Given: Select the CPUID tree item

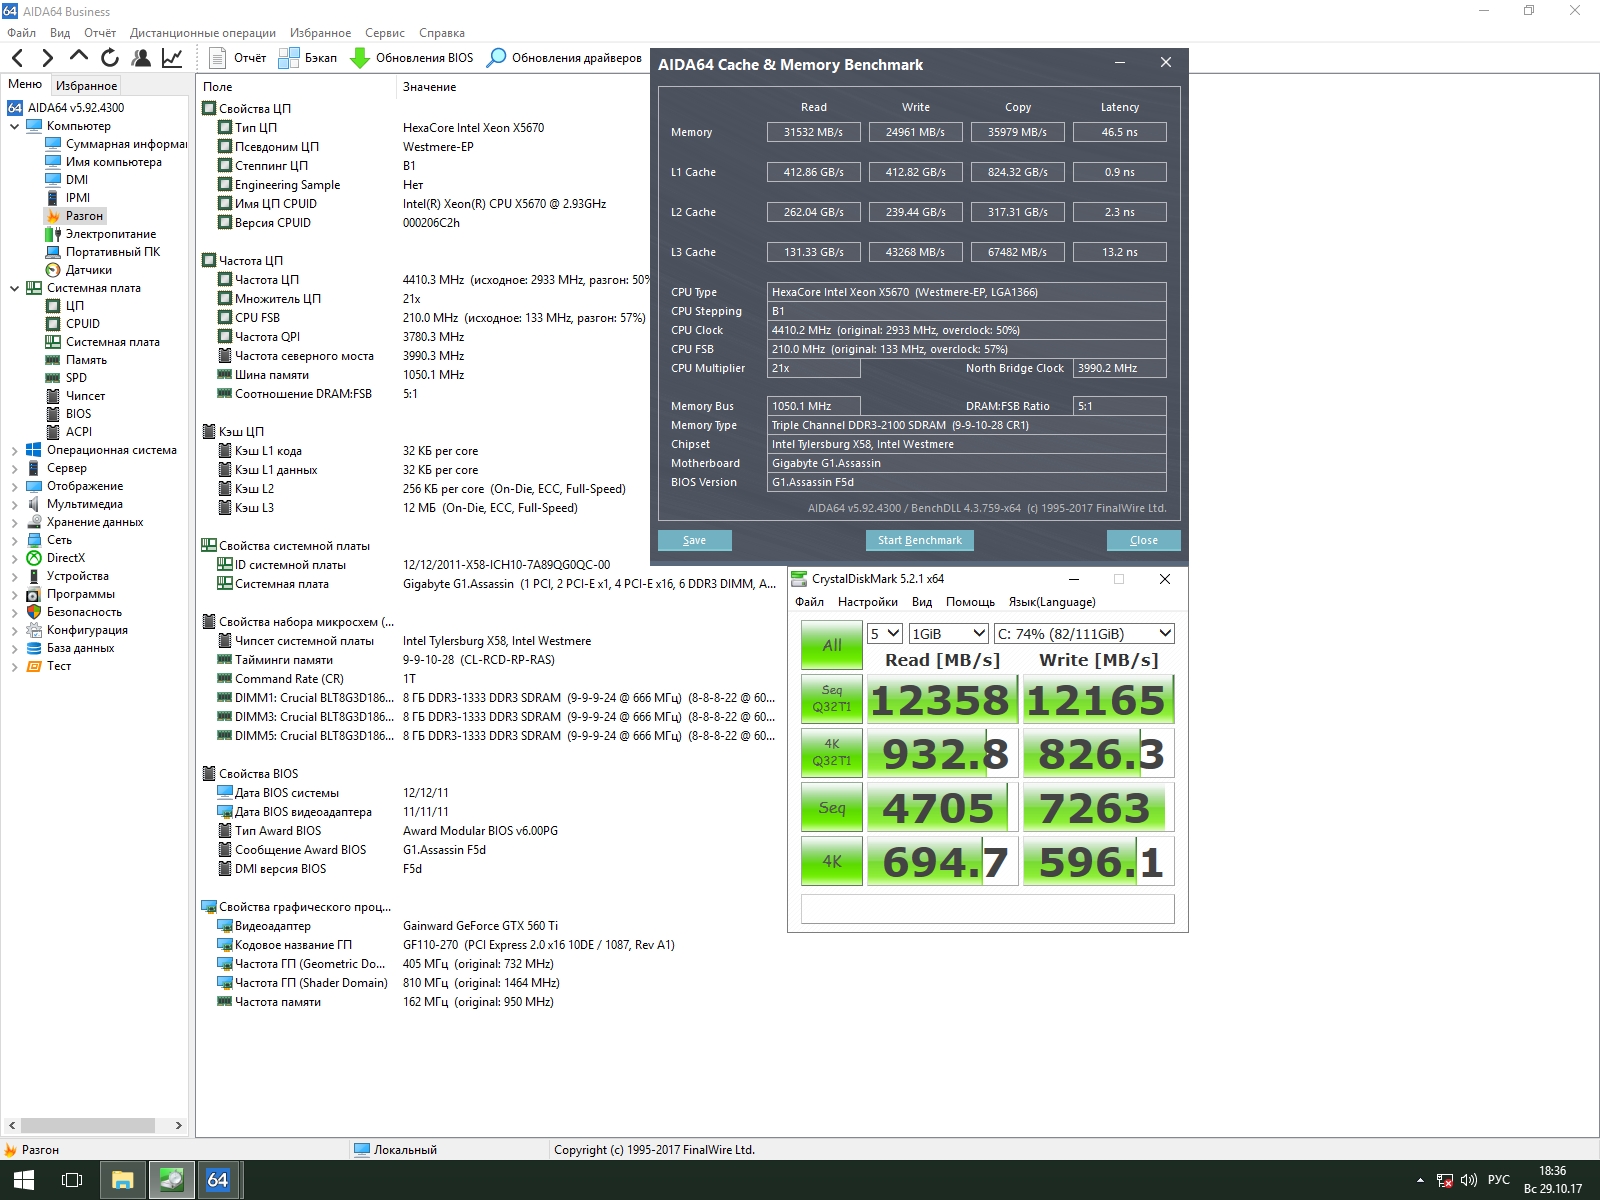Looking at the screenshot, I should [x=73, y=324].
